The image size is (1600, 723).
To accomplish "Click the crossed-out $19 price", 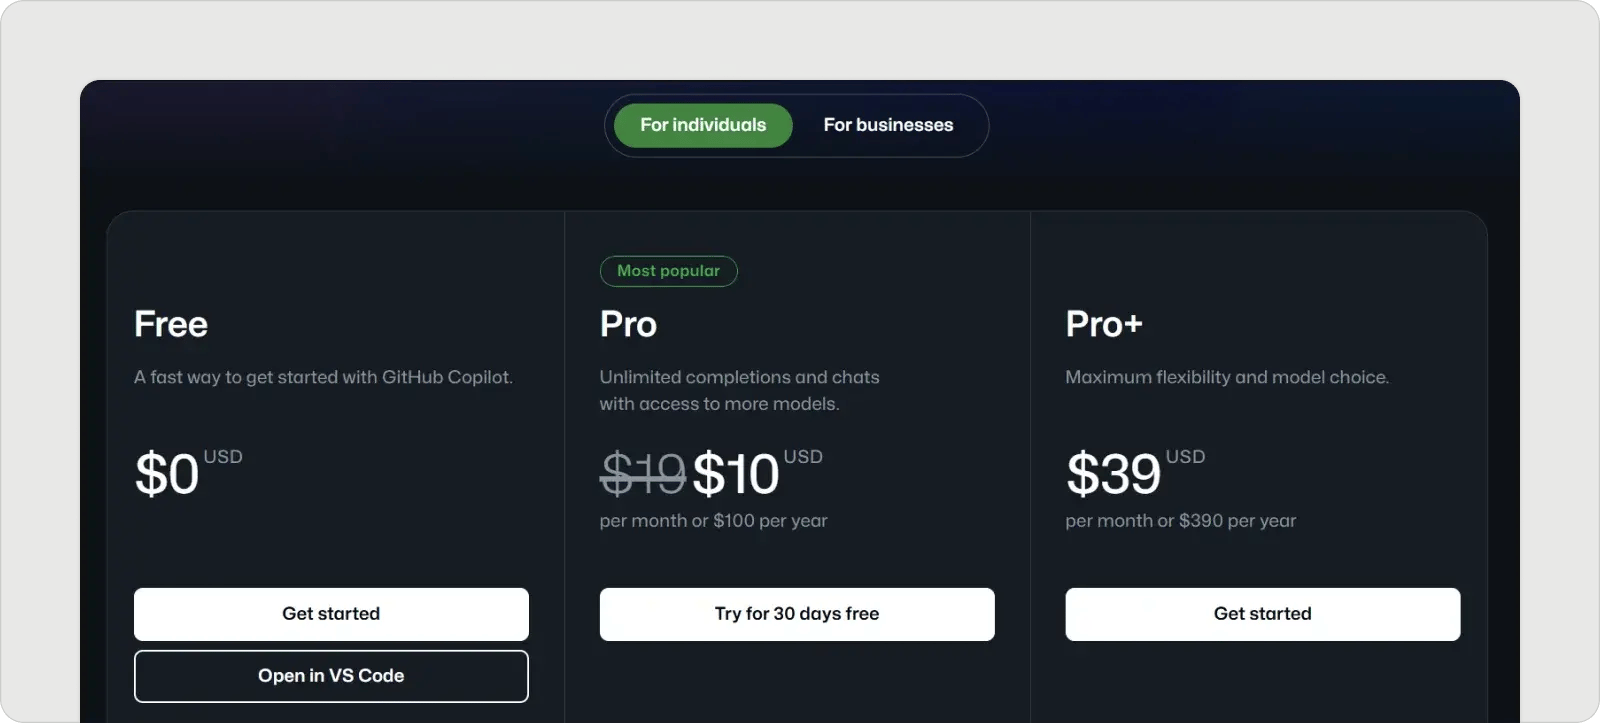I will [642, 473].
